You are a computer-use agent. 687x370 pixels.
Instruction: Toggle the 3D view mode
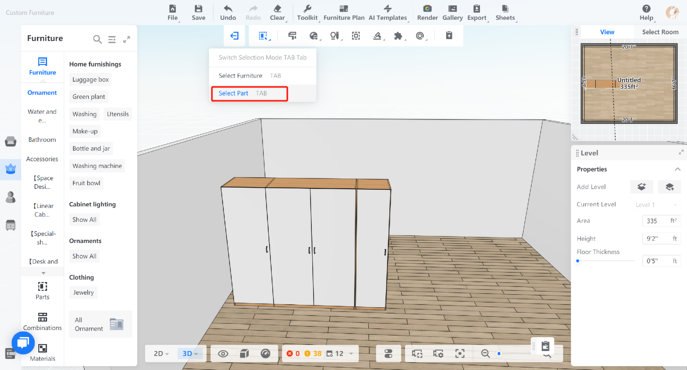click(x=190, y=353)
